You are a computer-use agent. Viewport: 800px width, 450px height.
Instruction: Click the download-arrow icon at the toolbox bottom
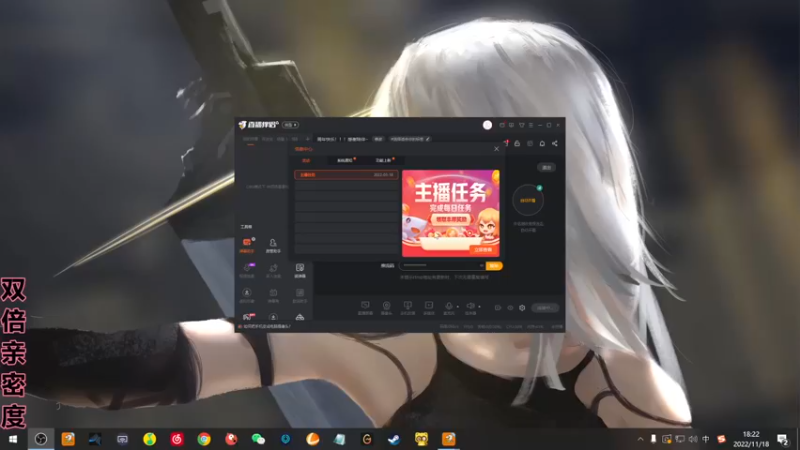(273, 317)
